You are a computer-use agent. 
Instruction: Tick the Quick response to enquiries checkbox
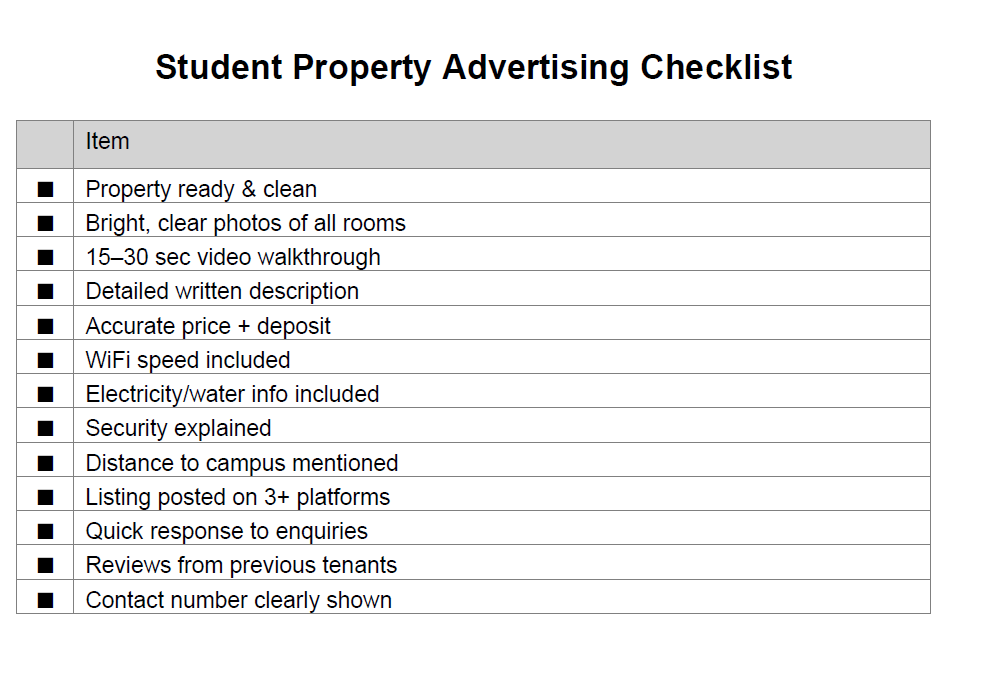tap(45, 531)
